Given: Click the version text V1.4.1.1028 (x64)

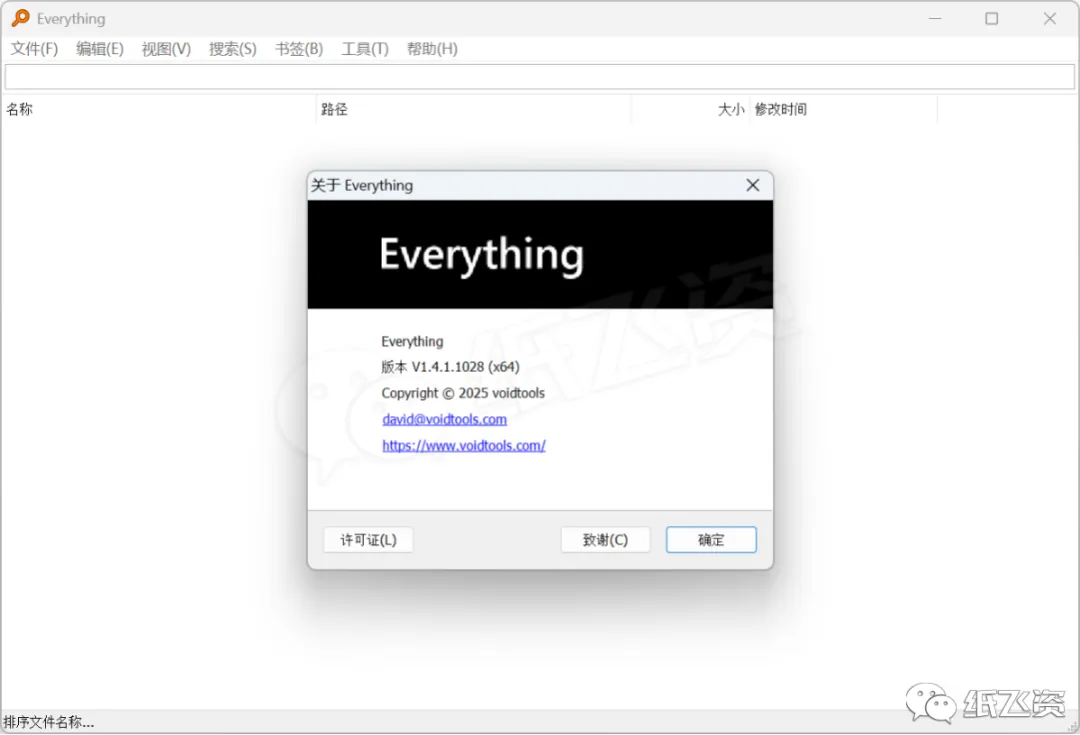Looking at the screenshot, I should pos(466,367).
